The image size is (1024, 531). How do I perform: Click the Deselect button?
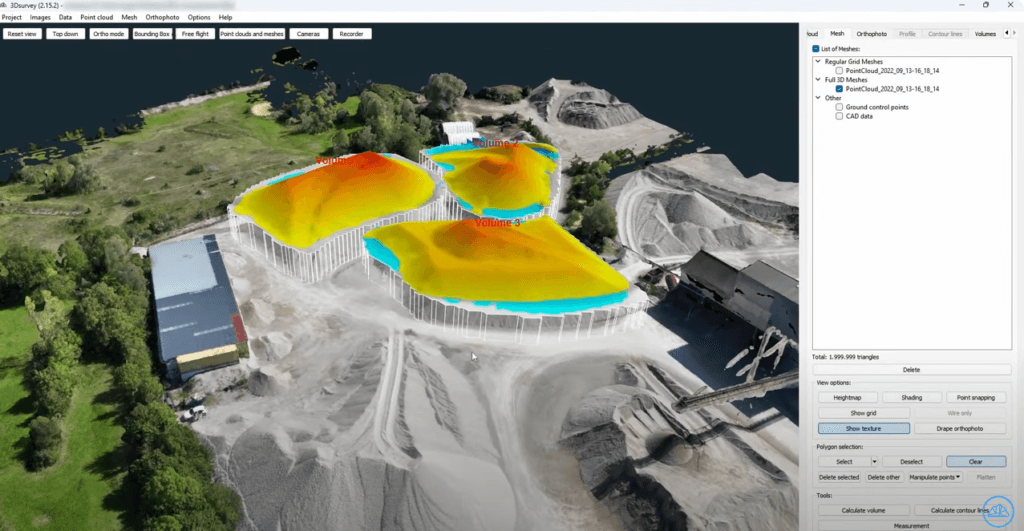click(x=911, y=462)
